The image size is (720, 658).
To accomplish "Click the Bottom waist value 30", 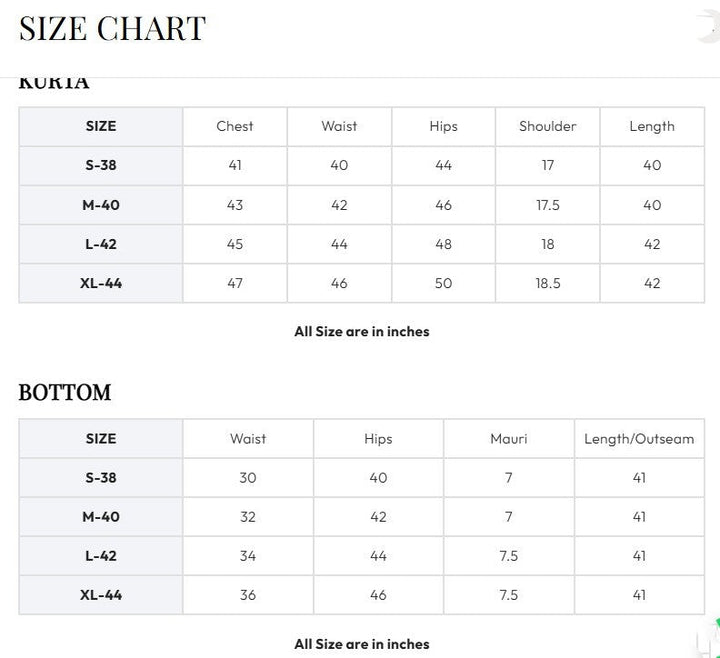I will coord(248,478).
